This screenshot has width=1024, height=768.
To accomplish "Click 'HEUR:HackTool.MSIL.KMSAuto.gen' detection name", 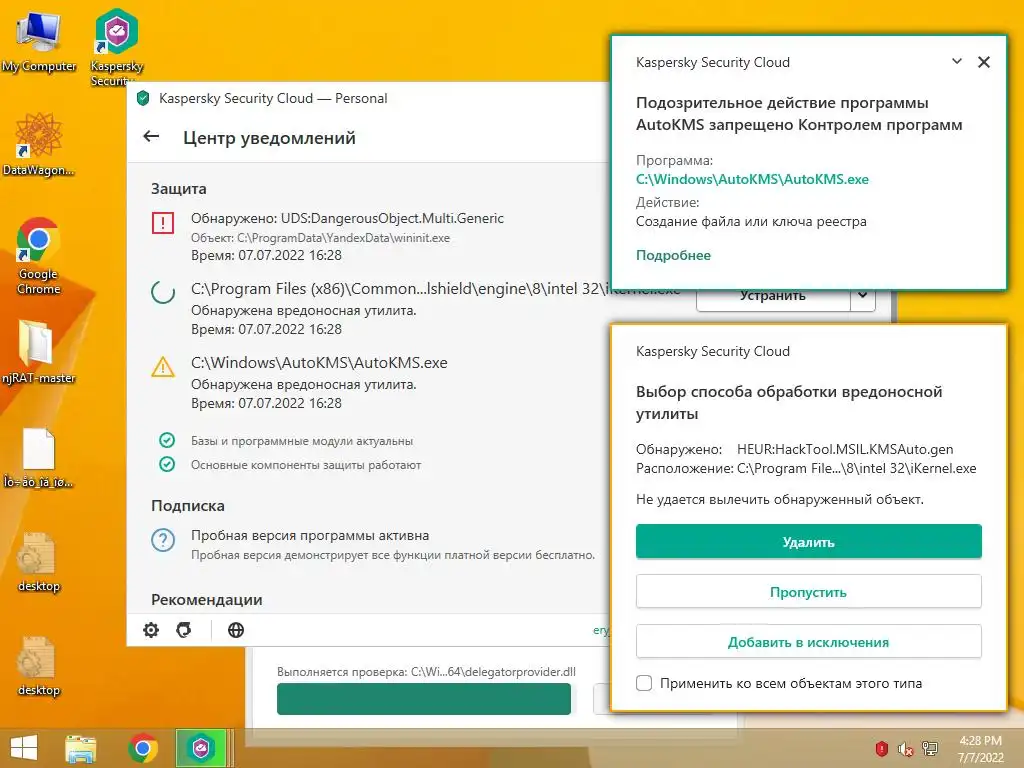I will (845, 449).
